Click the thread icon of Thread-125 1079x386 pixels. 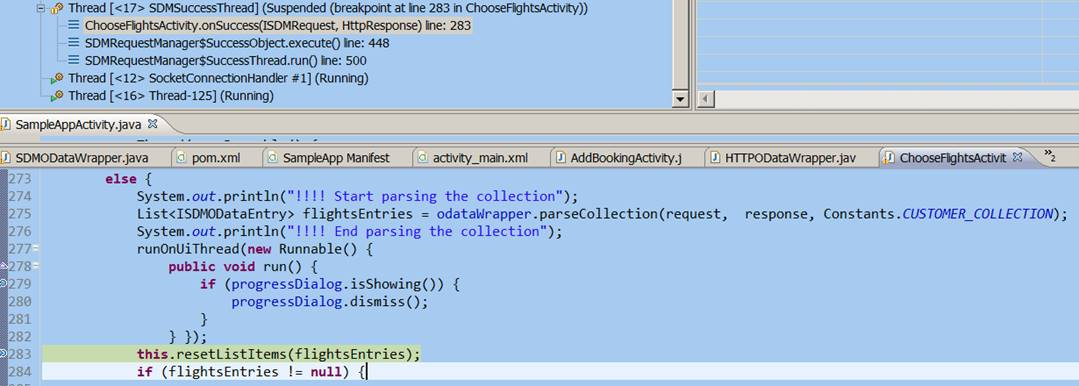(x=57, y=96)
